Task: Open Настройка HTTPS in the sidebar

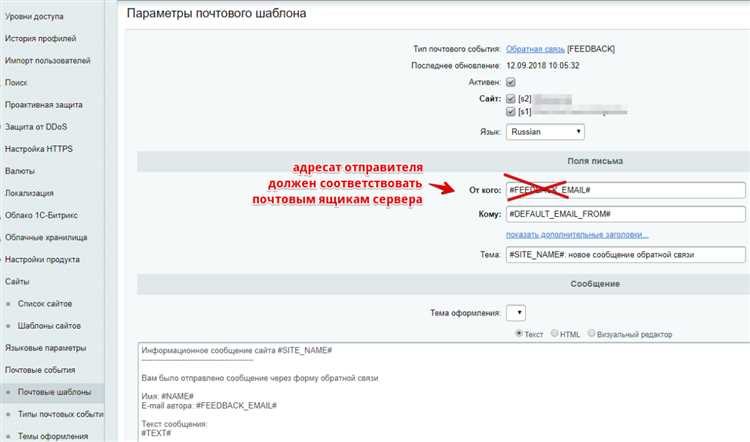Action: pos(39,149)
